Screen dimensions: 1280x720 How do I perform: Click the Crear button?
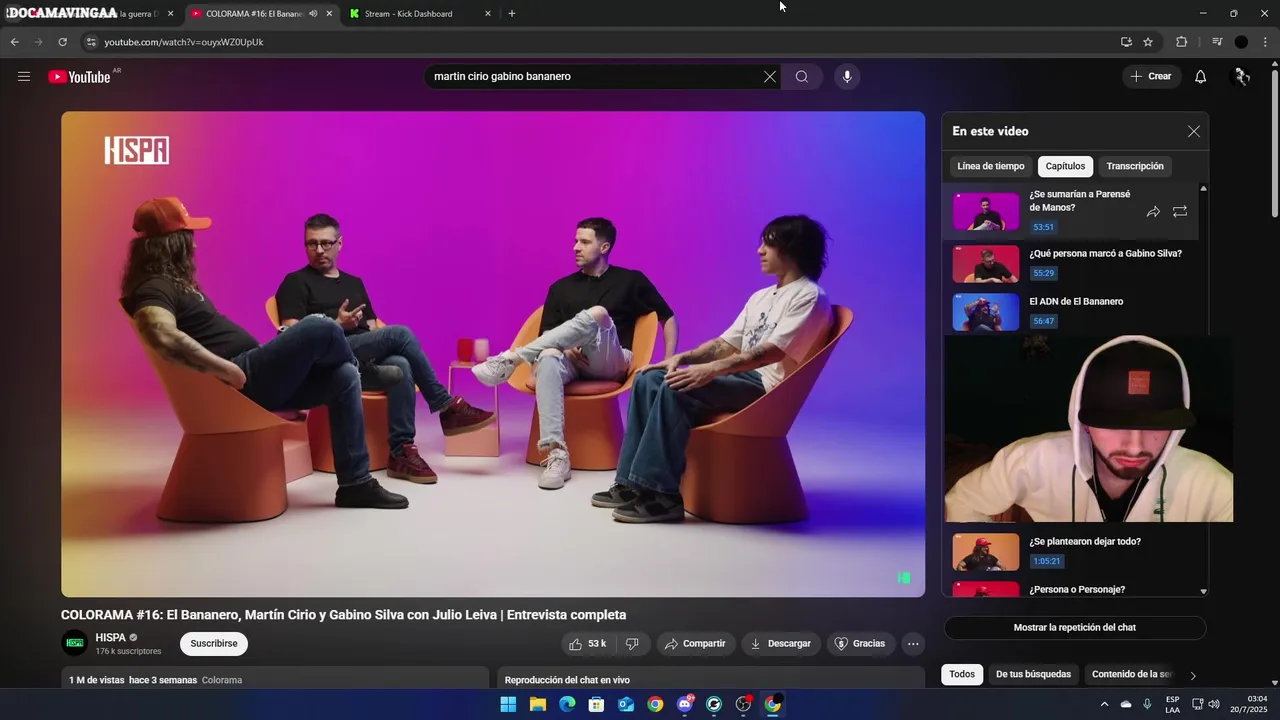(1150, 77)
